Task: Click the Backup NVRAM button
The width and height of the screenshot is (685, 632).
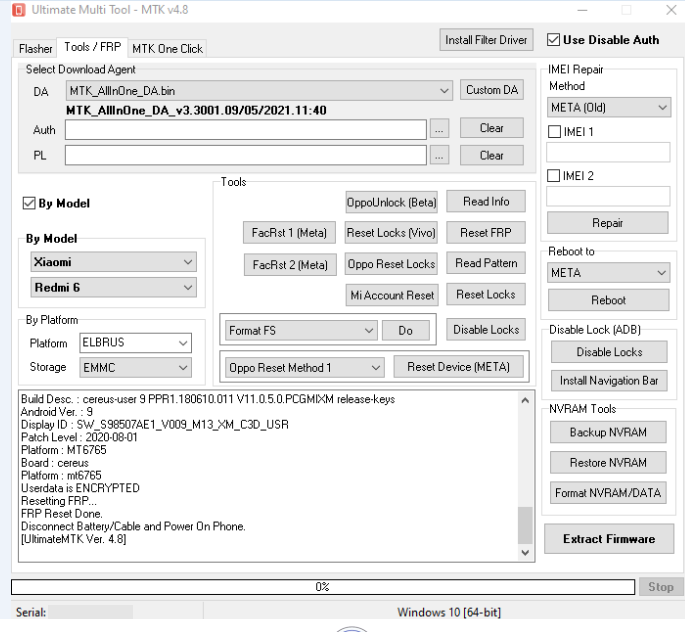Action: 608,432
